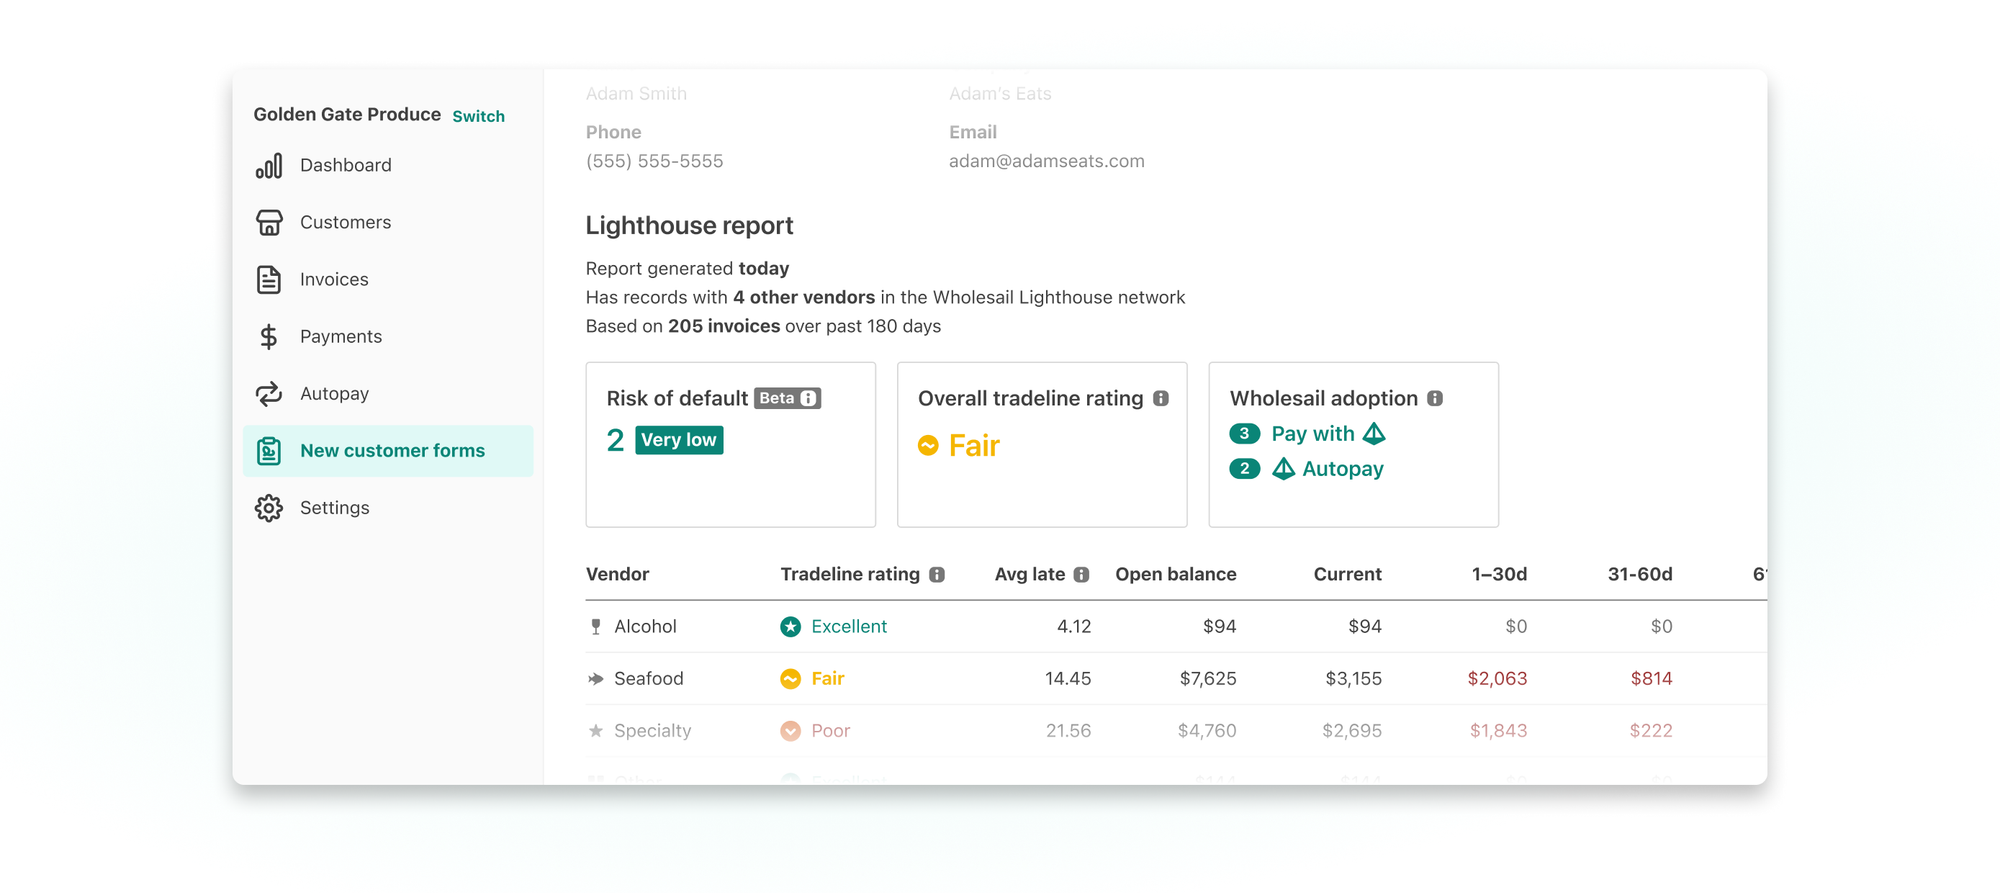This screenshot has height=893, width=2000.
Task: Click info icon in Avg late column header
Action: (1081, 575)
